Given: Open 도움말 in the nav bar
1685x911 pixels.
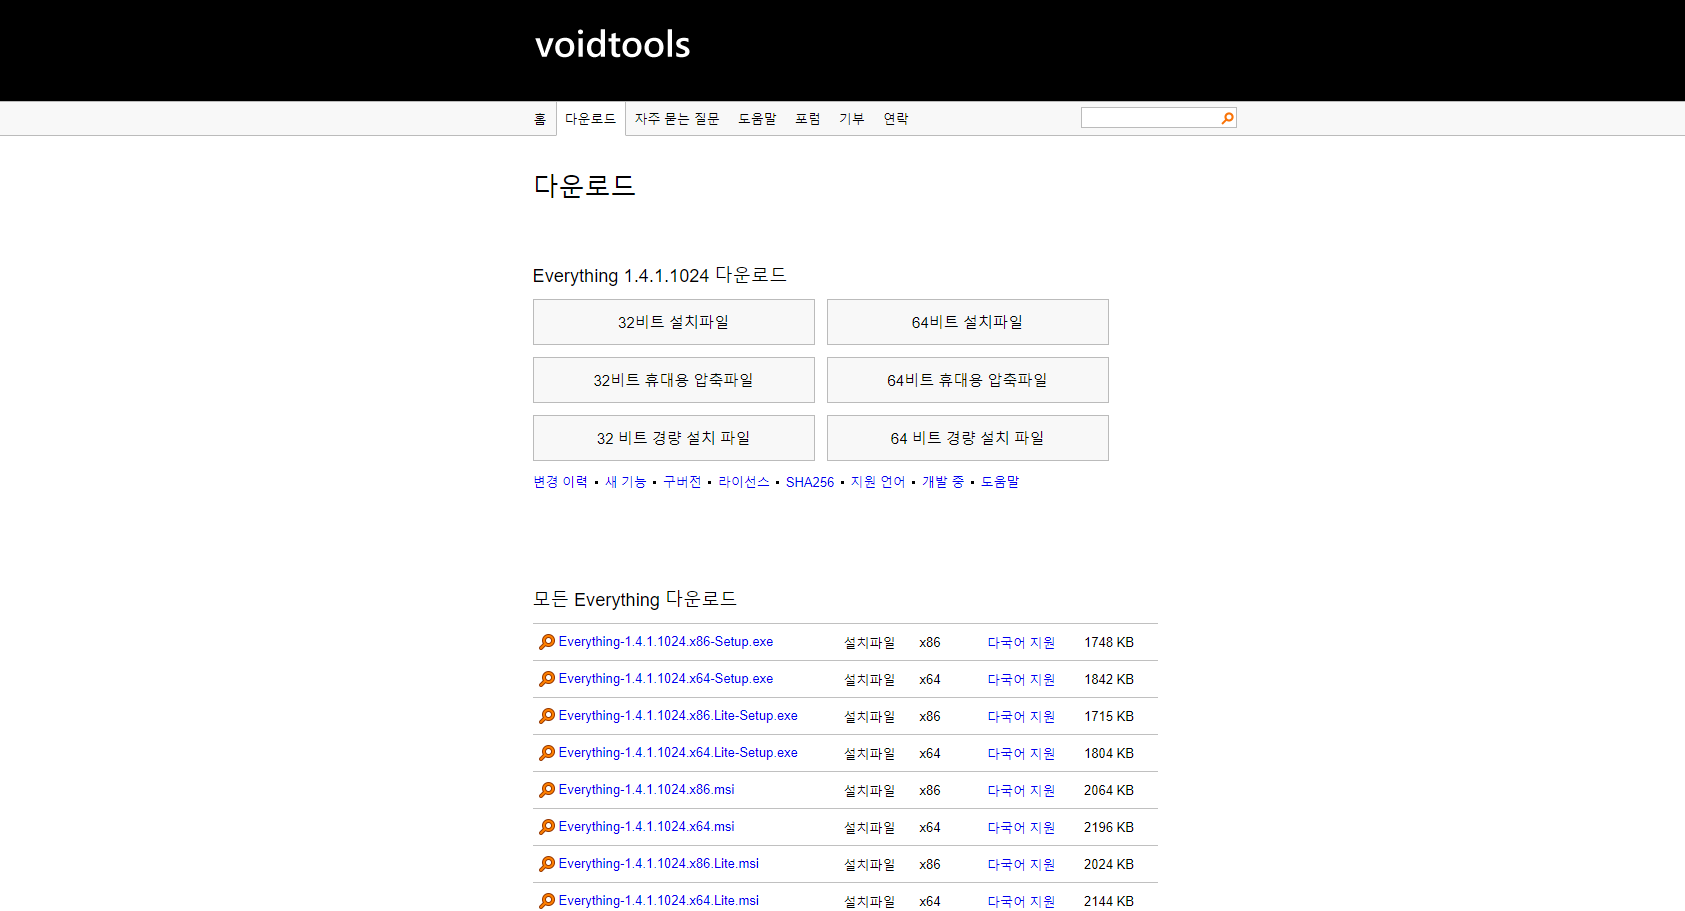Looking at the screenshot, I should click(757, 119).
